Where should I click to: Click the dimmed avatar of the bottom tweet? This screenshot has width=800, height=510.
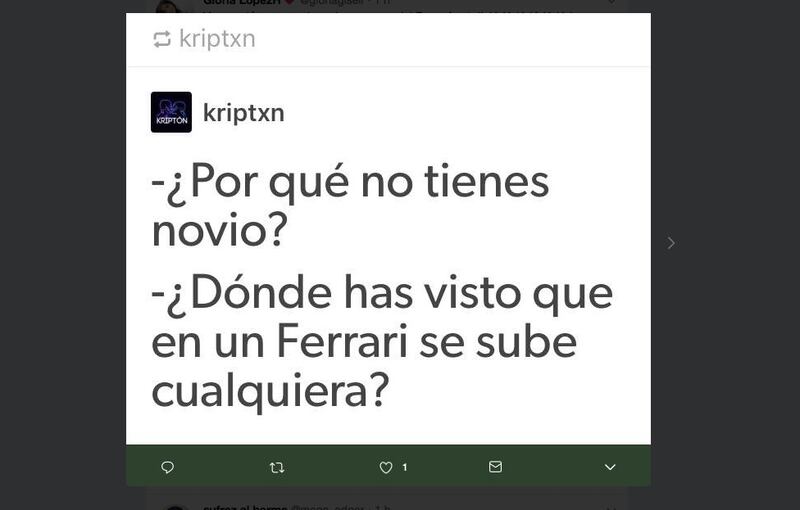[x=175, y=508]
